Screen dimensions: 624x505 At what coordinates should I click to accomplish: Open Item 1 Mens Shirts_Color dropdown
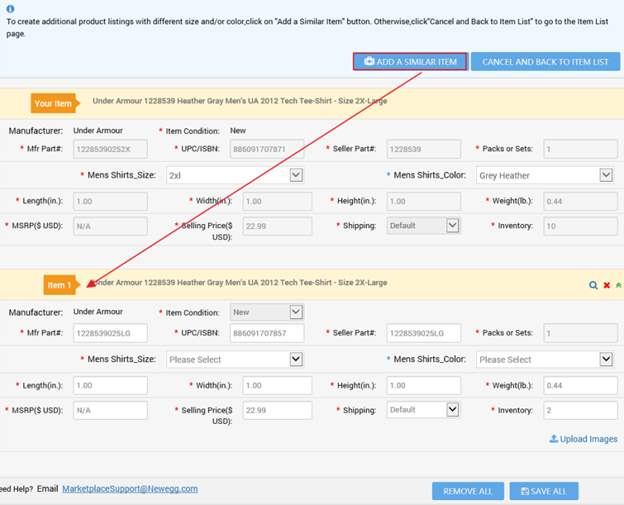coord(544,359)
